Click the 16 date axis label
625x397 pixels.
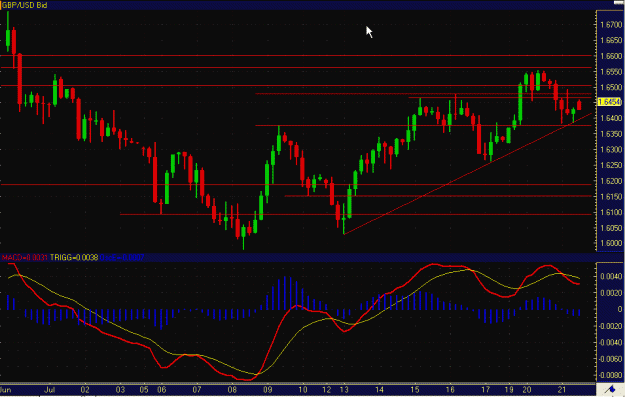click(x=450, y=389)
